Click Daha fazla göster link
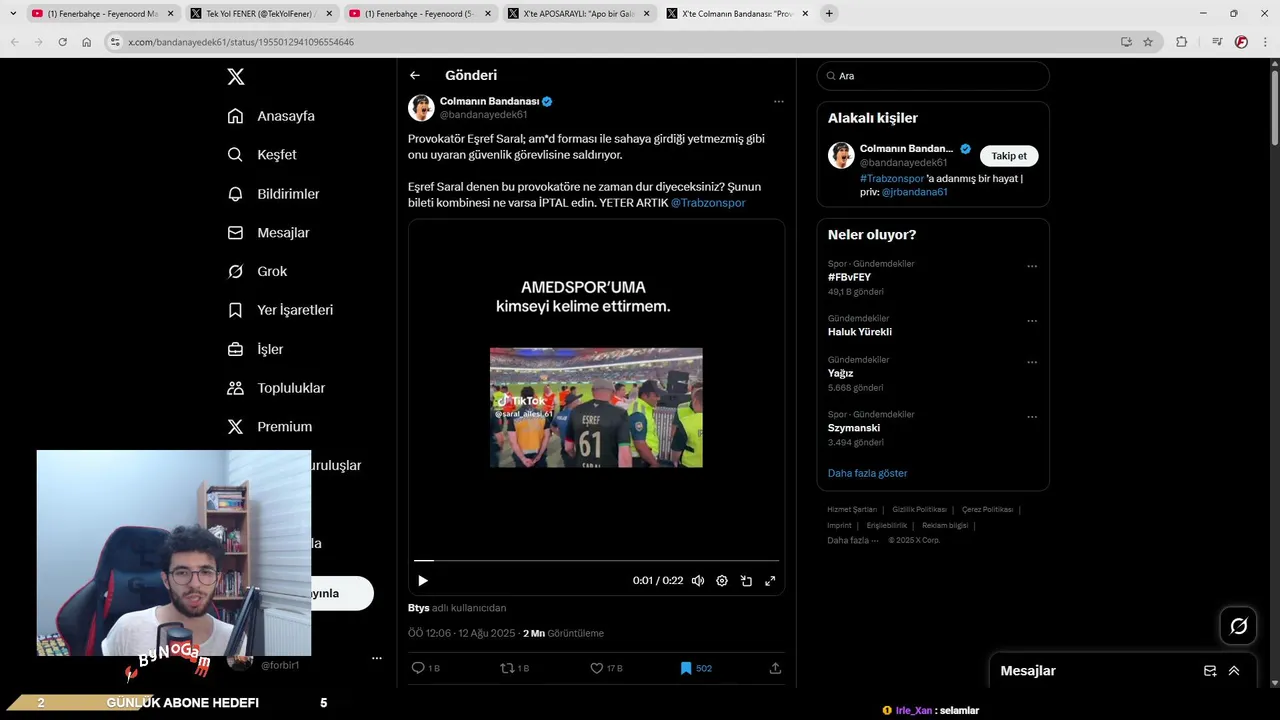Image resolution: width=1280 pixels, height=720 pixels. (867, 473)
